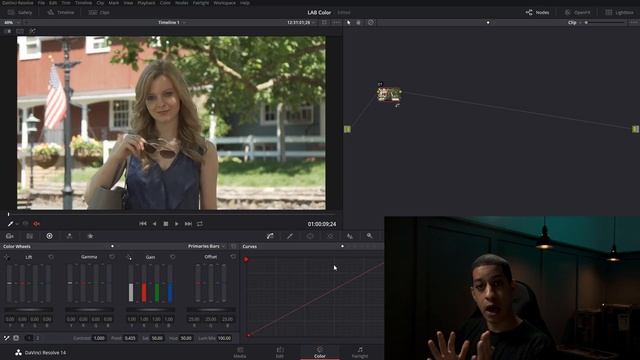Viewport: 640px width, 360px height.
Task: Reset the Gain bars
Action: point(173,257)
